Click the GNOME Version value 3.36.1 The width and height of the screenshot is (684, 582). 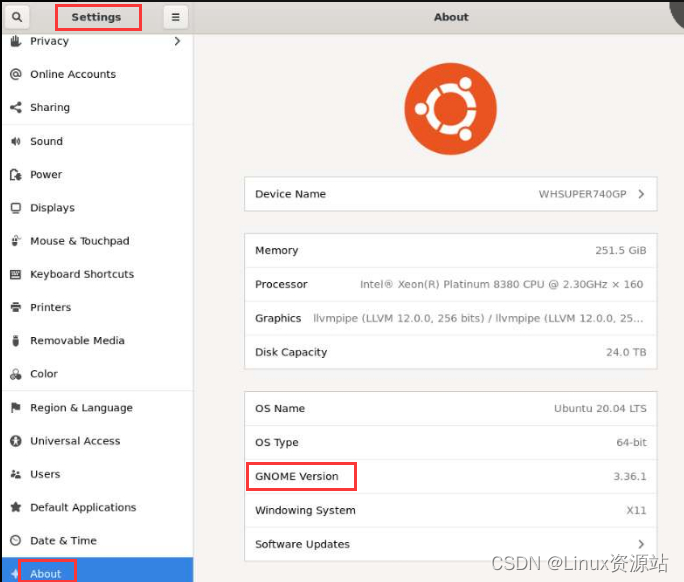pyautogui.click(x=630, y=476)
